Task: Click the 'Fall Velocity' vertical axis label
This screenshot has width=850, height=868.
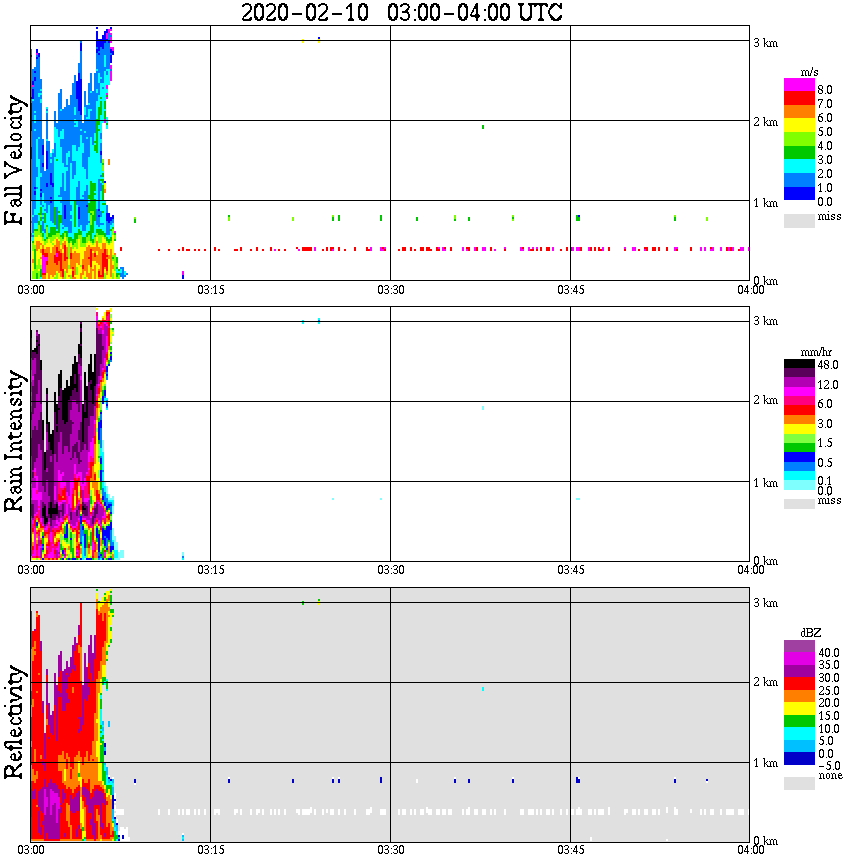Action: [14, 160]
